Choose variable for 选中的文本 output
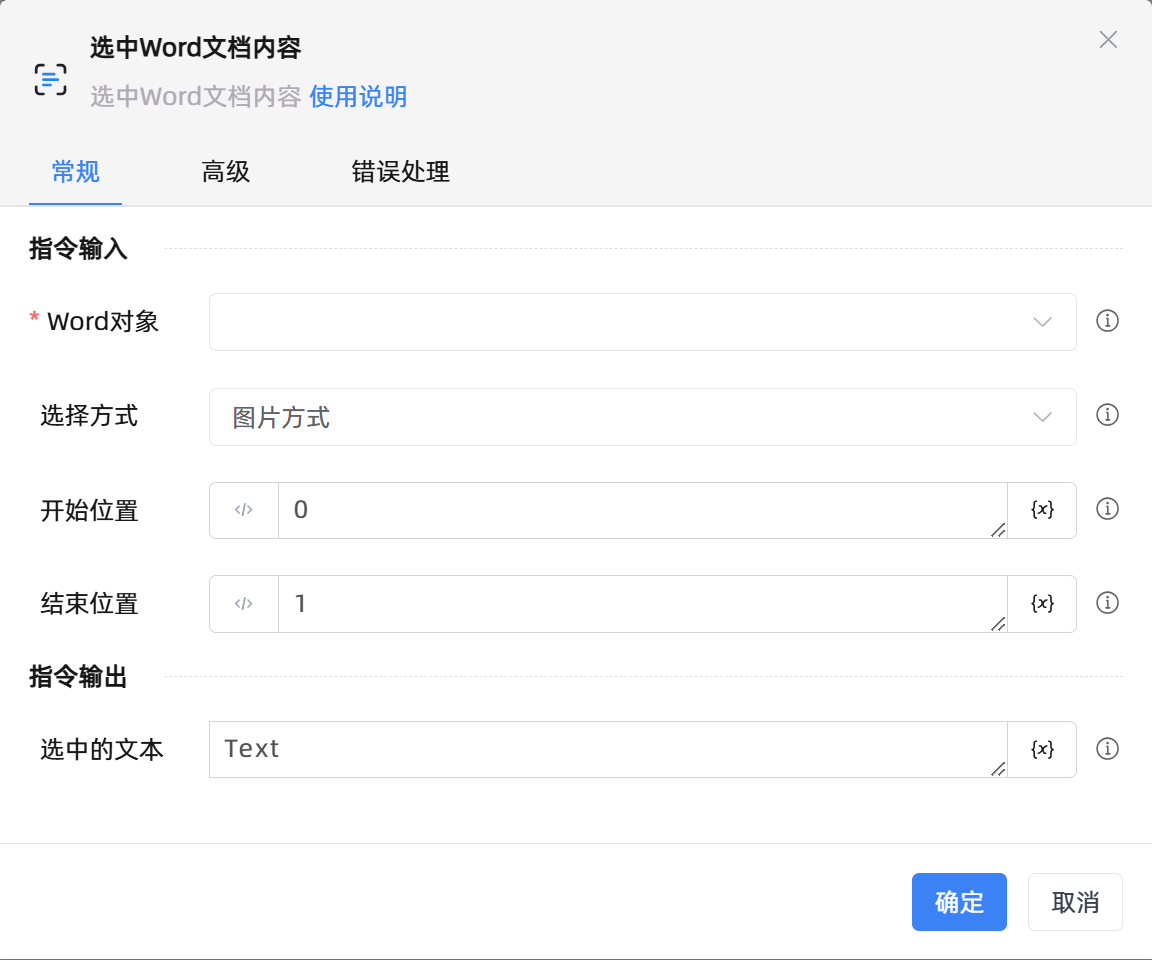This screenshot has width=1152, height=960. [x=1042, y=749]
